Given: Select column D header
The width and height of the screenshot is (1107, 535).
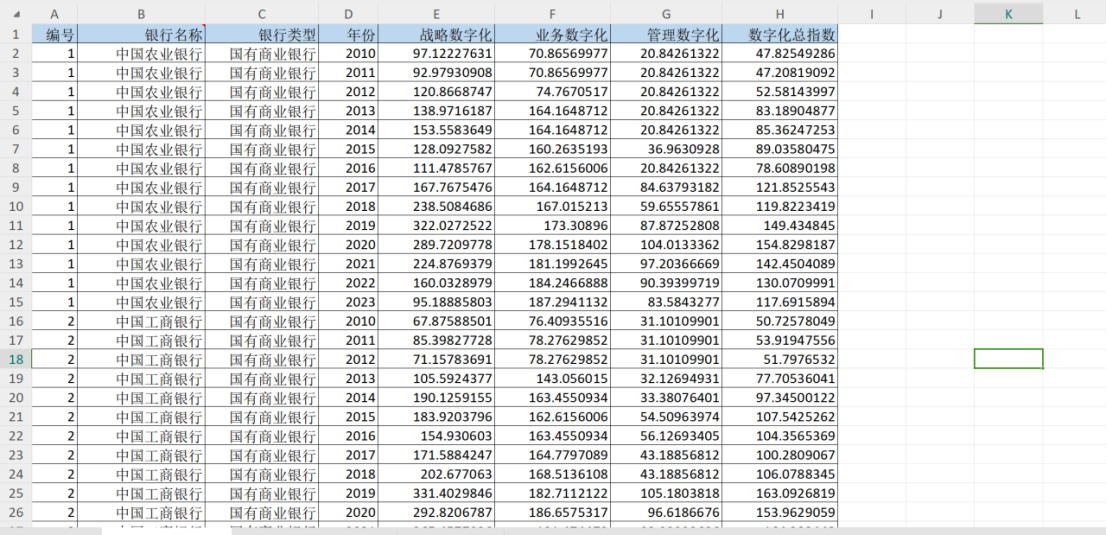Looking at the screenshot, I should click(x=348, y=13).
